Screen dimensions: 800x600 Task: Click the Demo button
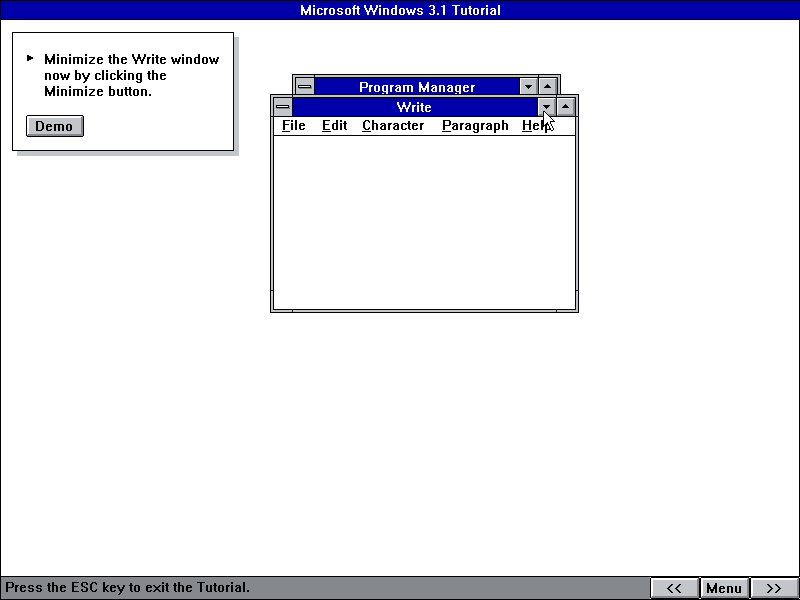click(55, 126)
